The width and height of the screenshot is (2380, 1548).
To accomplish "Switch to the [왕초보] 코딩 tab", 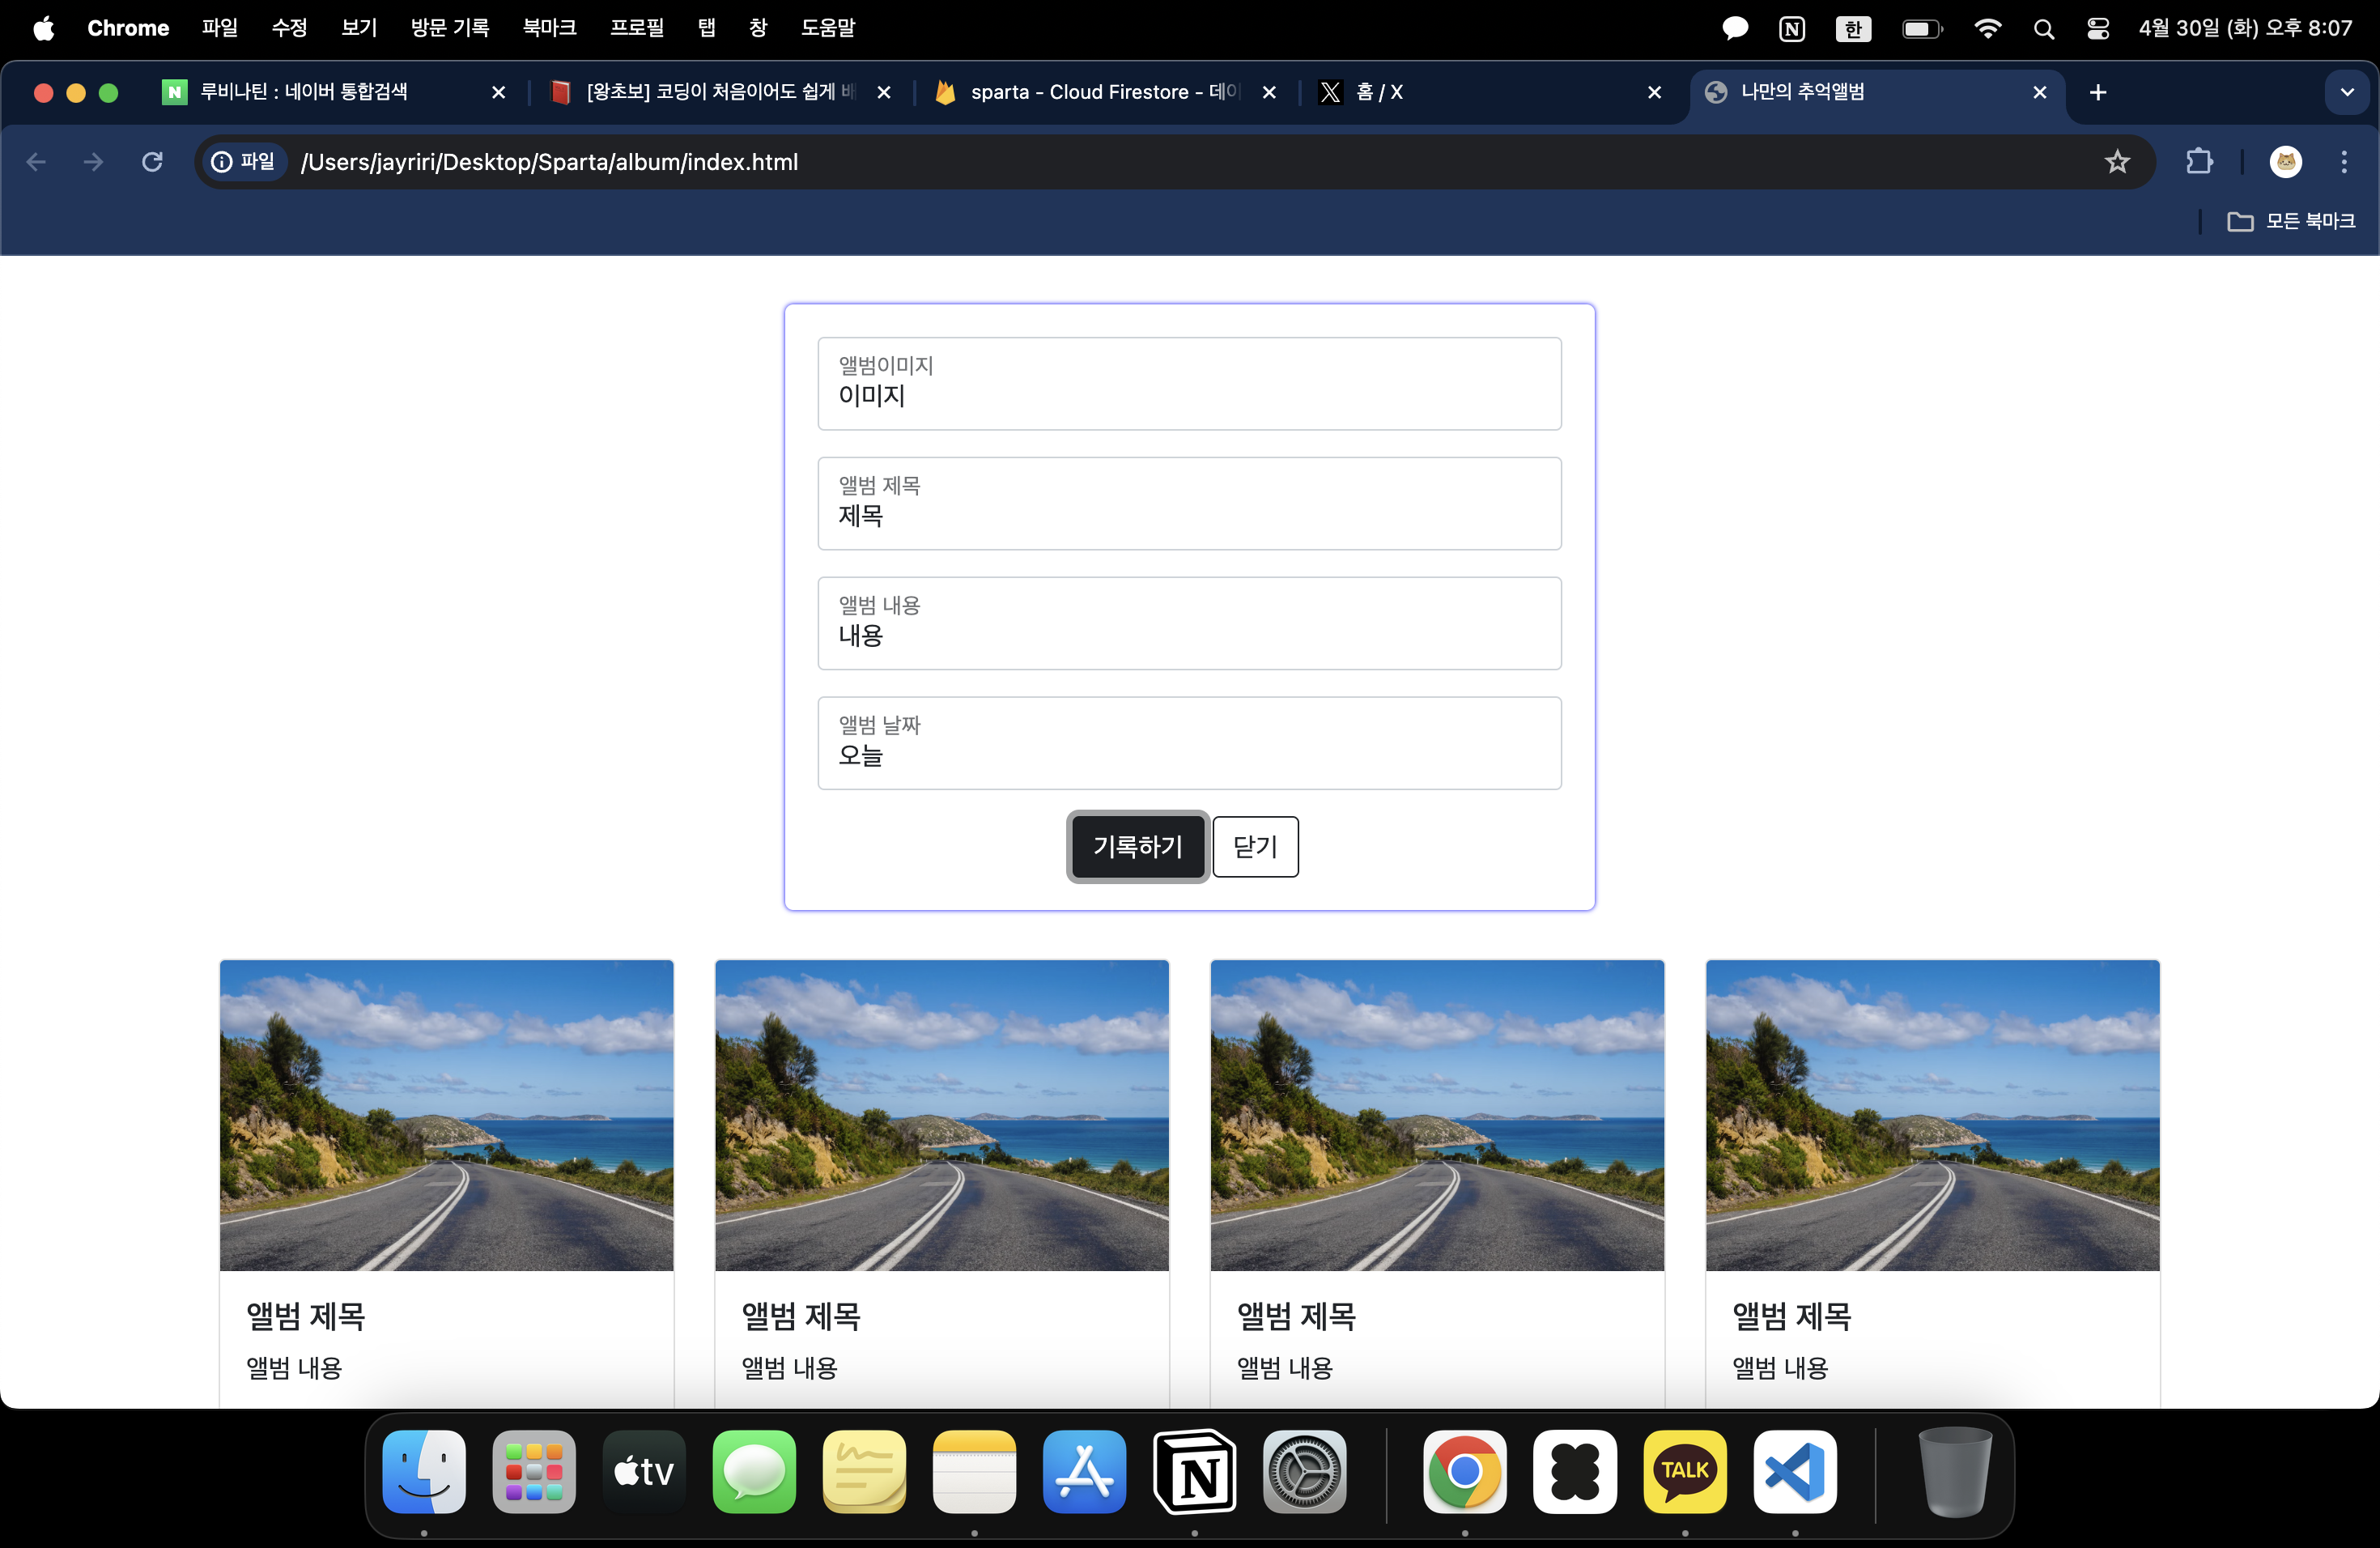I will (x=720, y=92).
